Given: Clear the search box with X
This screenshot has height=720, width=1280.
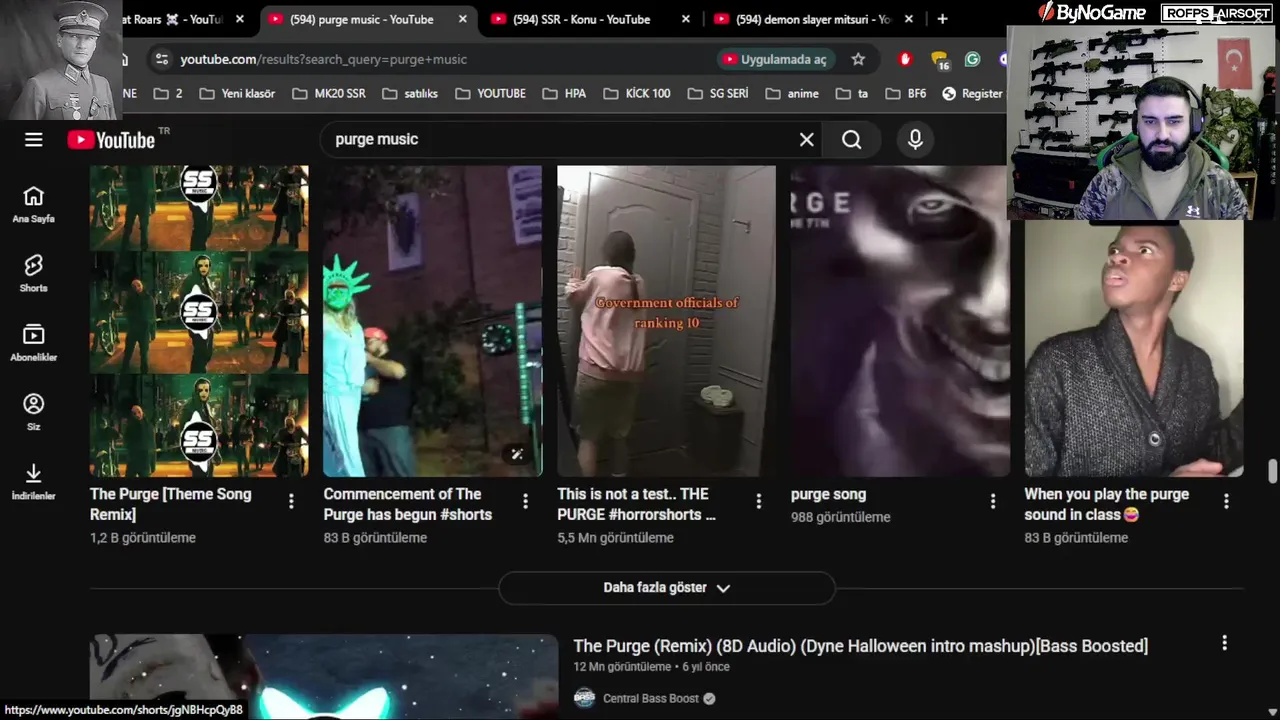Looking at the screenshot, I should 807,140.
